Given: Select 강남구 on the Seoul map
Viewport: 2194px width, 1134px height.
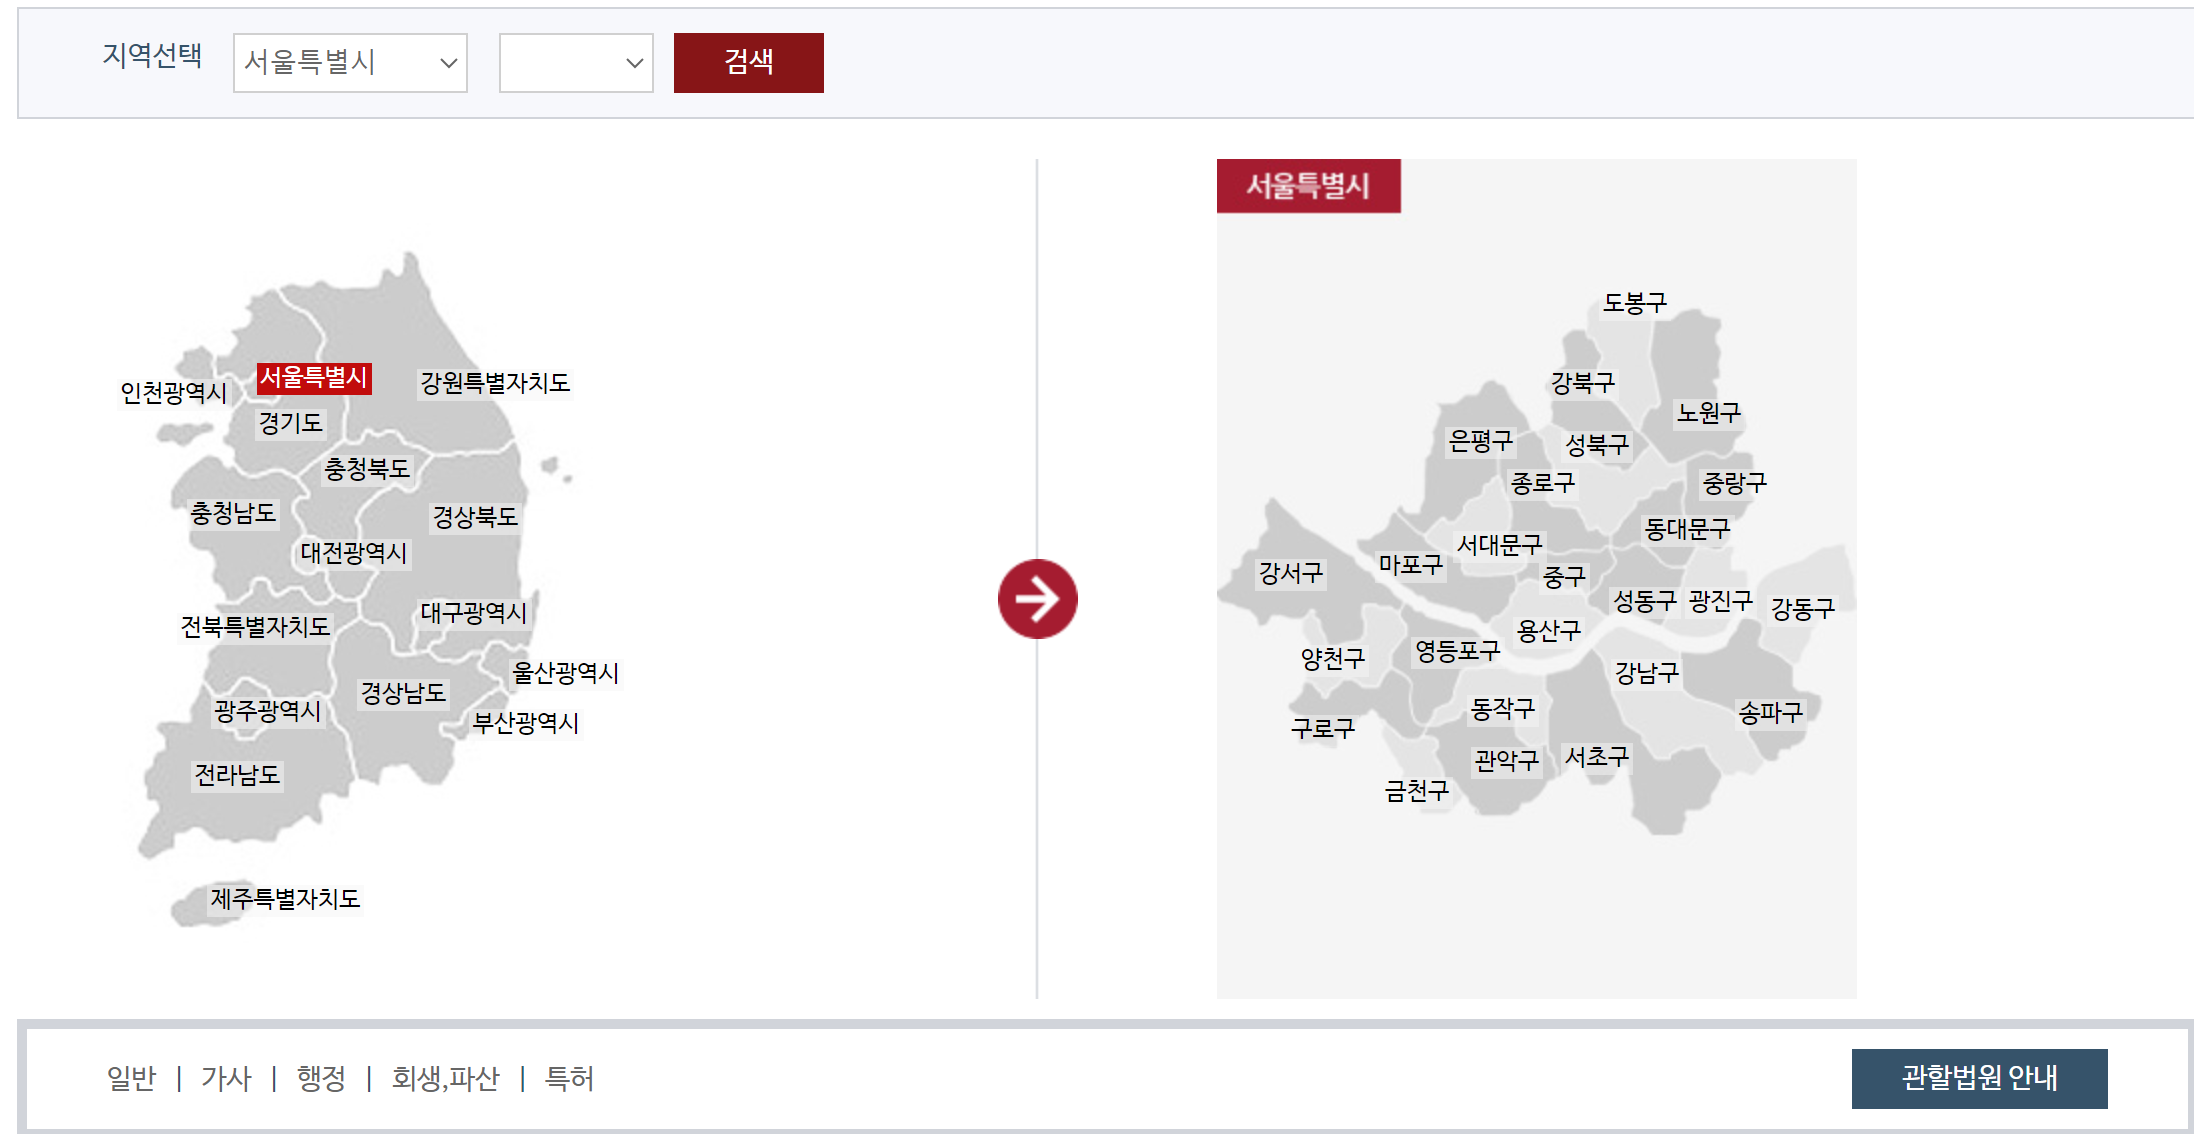Looking at the screenshot, I should [x=1646, y=673].
